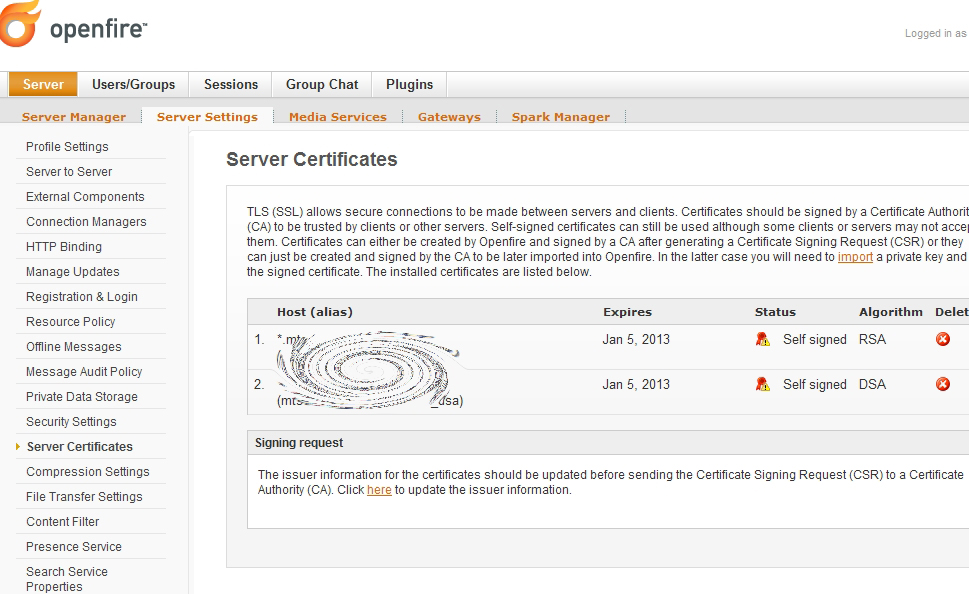The image size is (969, 594).
Task: Click the DSA row self-signed warning icon
Action: (763, 384)
